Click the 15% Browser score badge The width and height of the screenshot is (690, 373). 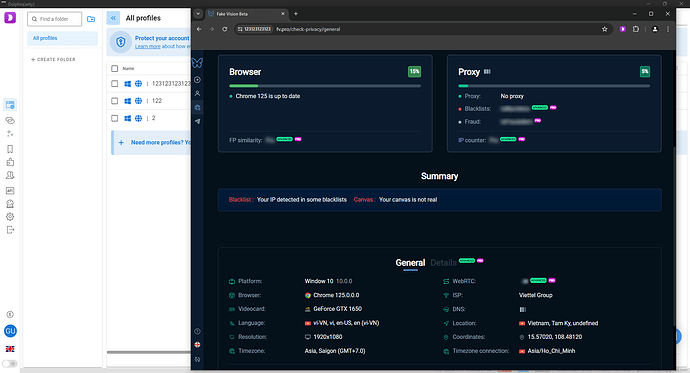[x=414, y=72]
